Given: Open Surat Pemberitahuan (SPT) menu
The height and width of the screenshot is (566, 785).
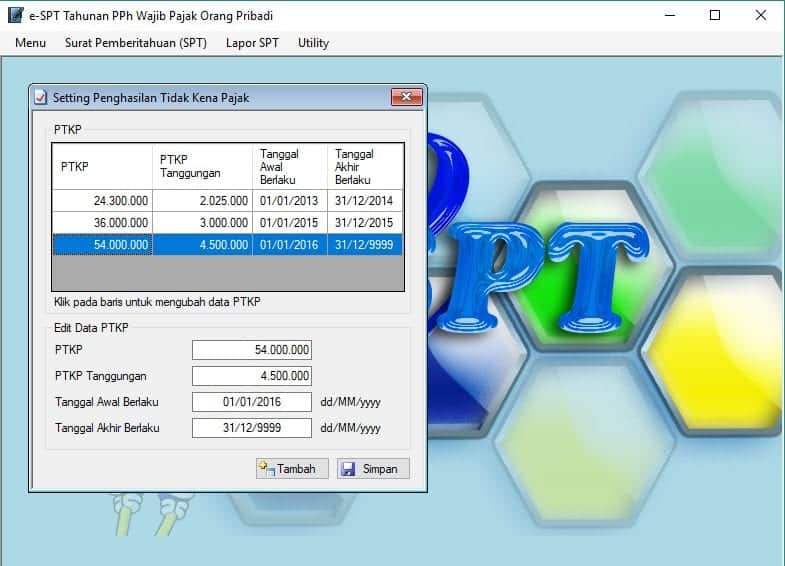Looking at the screenshot, I should coord(136,43).
